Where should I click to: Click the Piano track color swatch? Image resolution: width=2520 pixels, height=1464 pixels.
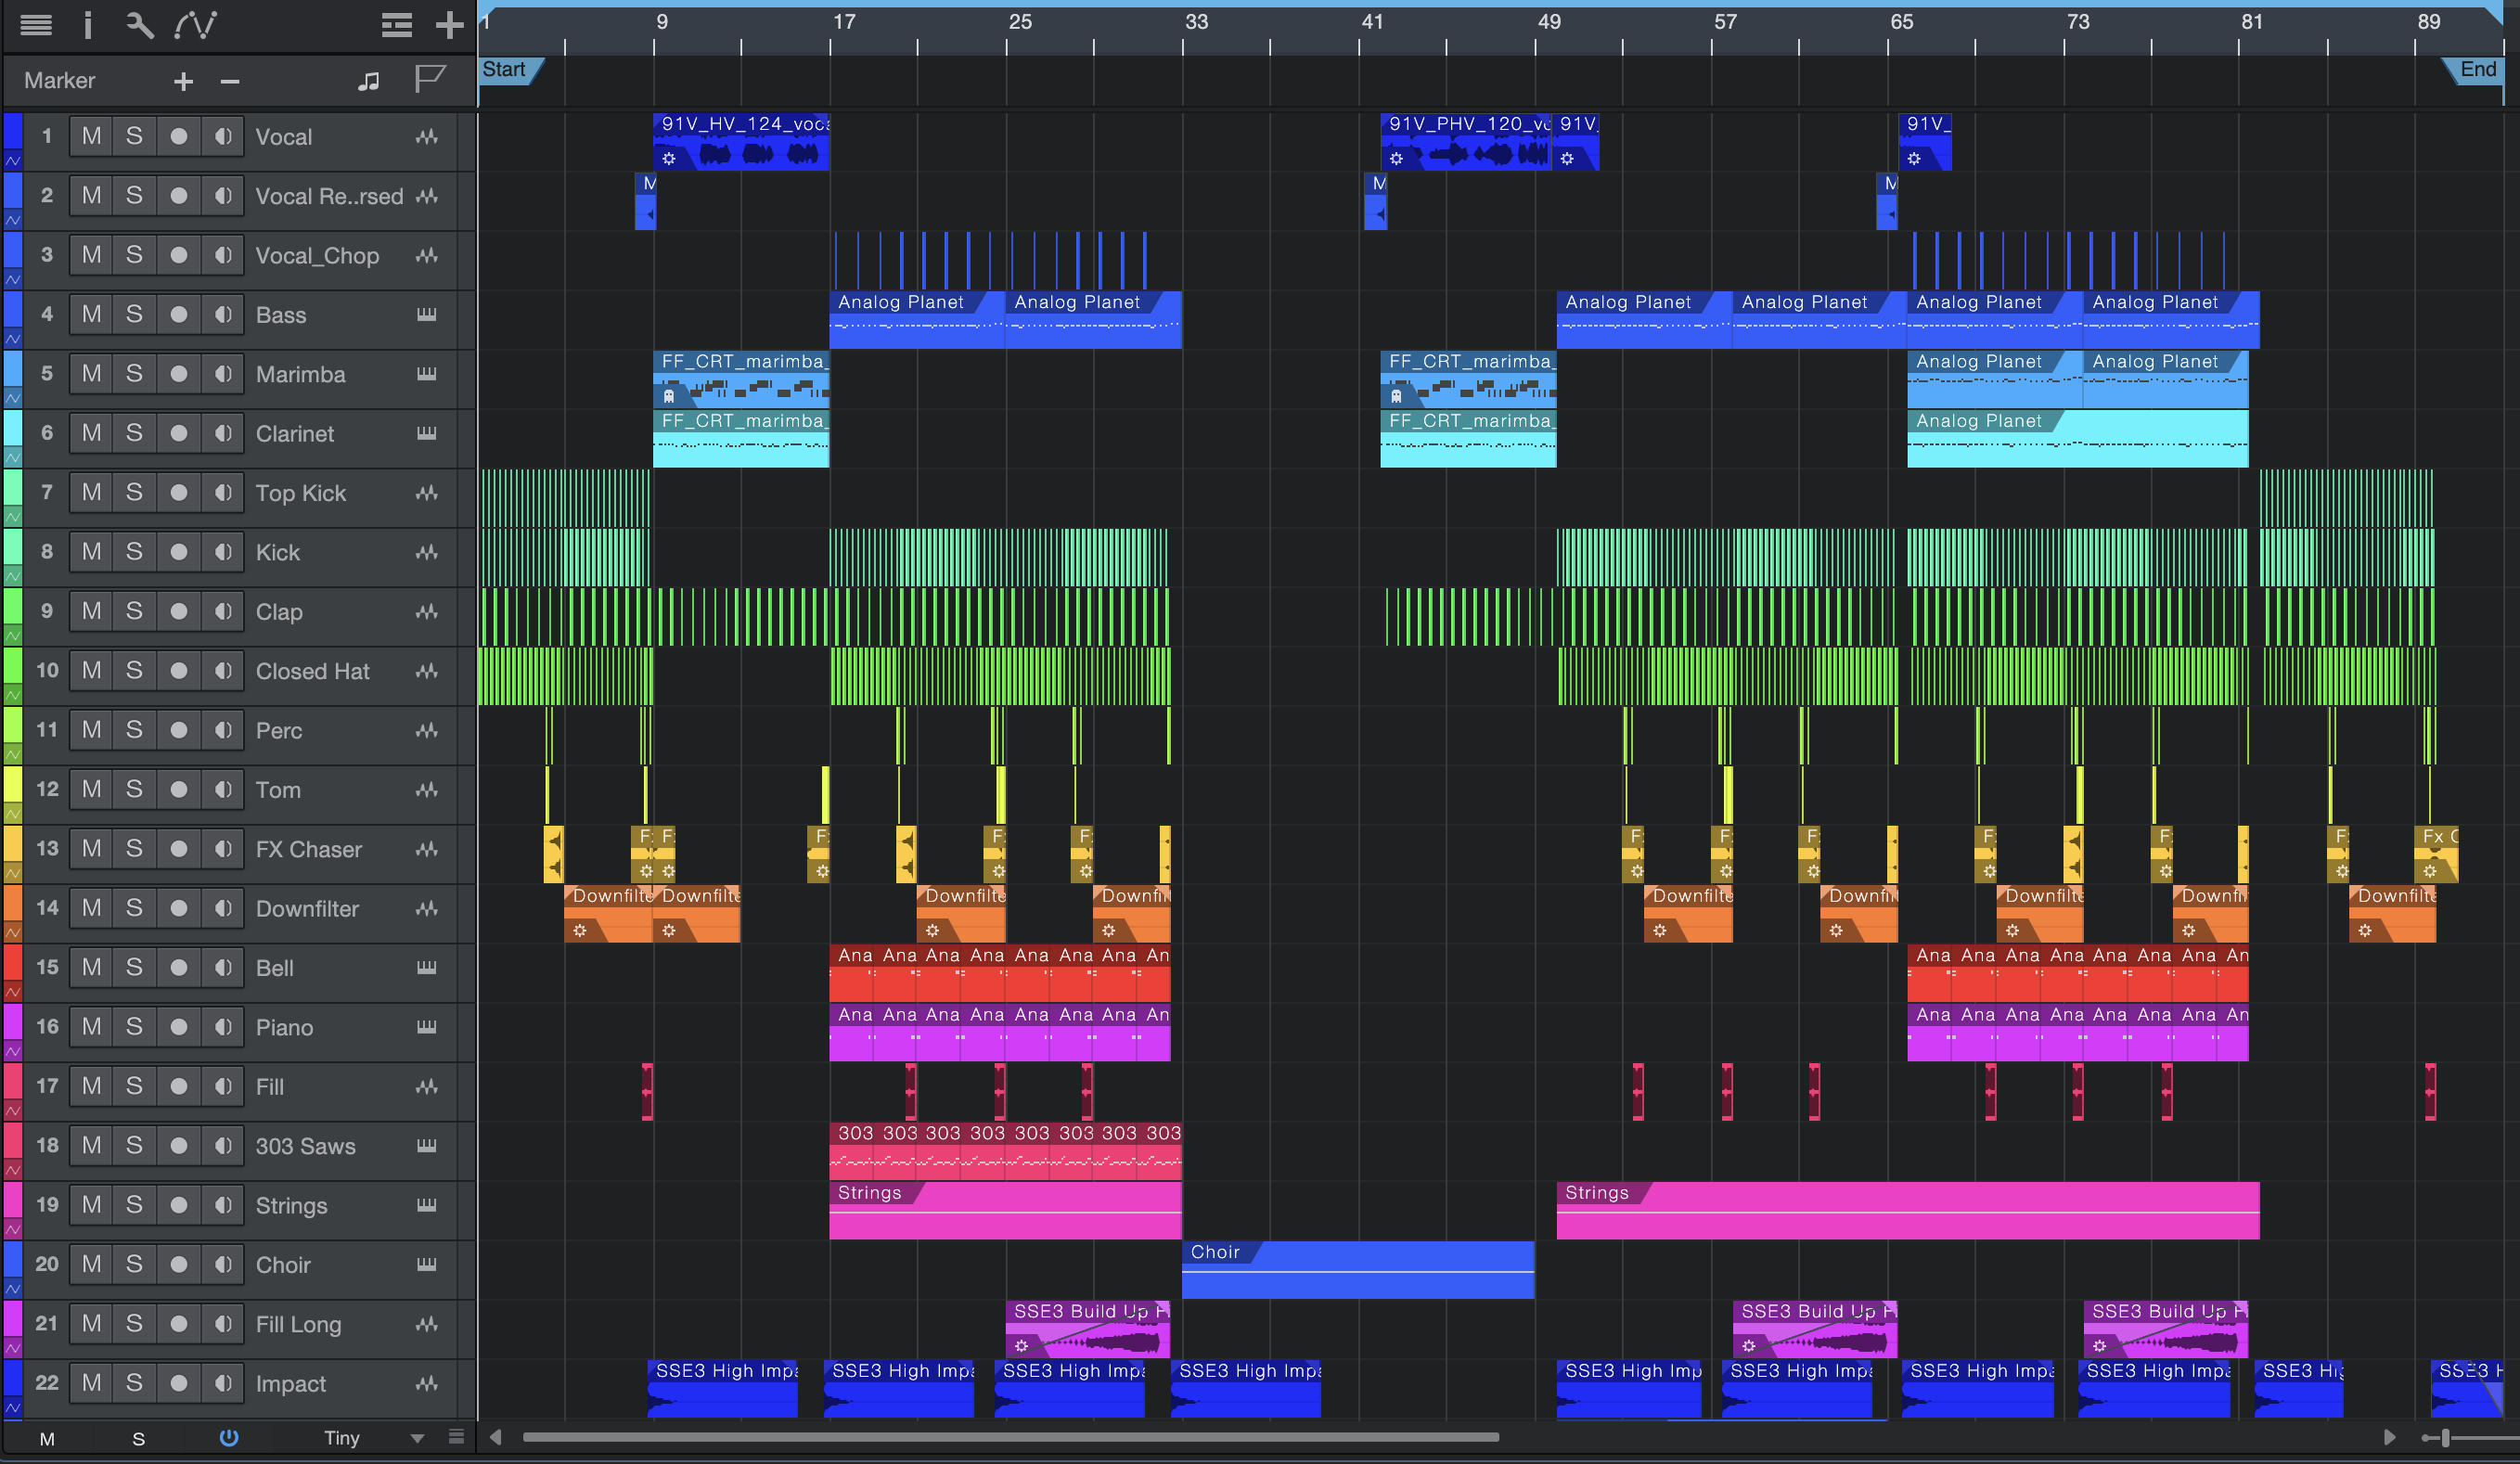[13, 1020]
